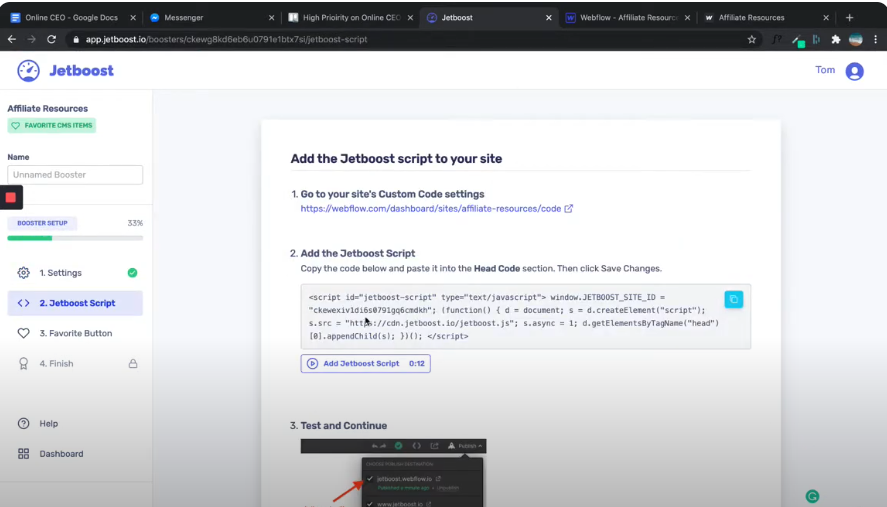Image resolution: width=887 pixels, height=507 pixels.
Task: Click the f? extension icon in toolbar
Action: (x=777, y=40)
